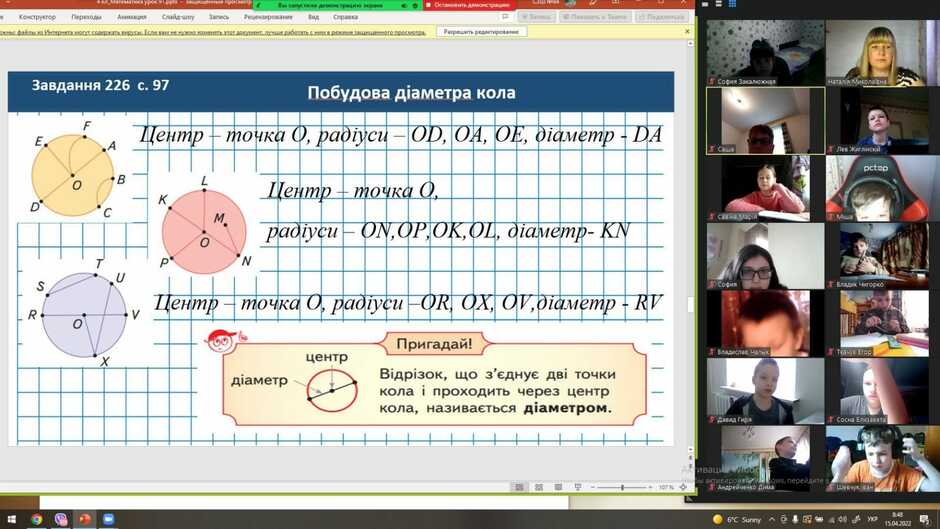Open the comments speech bubble icon

click(x=505, y=17)
